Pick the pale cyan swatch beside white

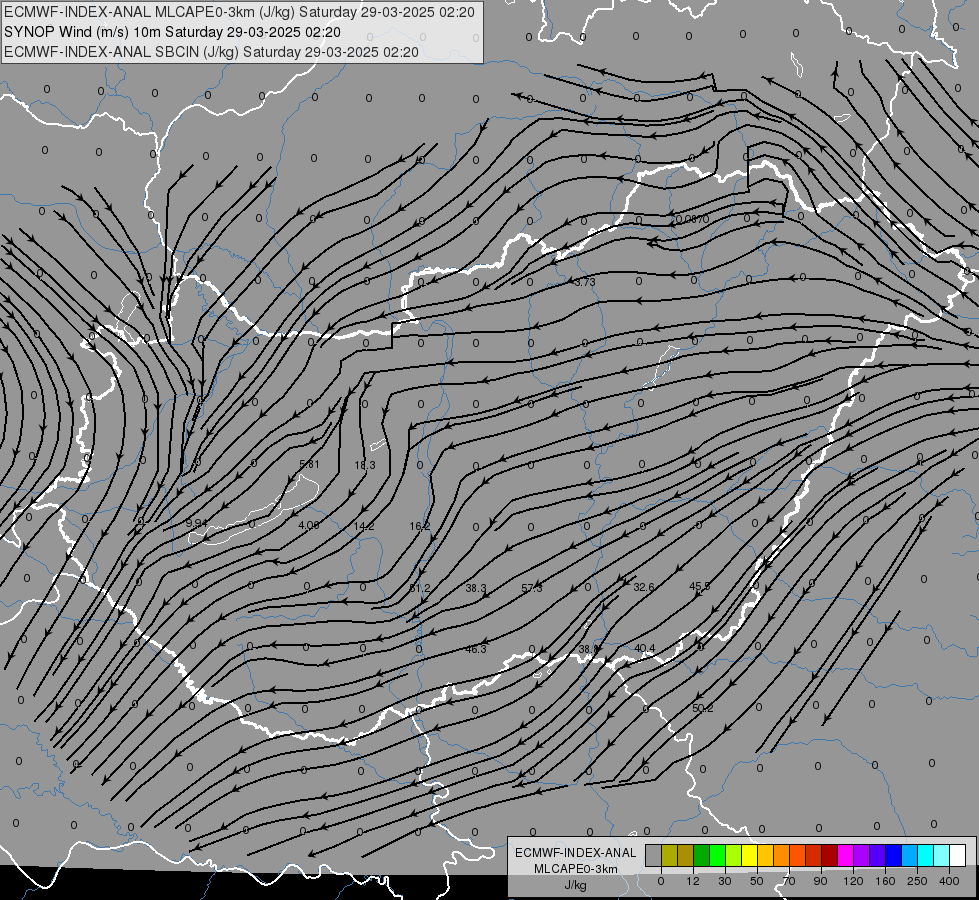(x=942, y=855)
